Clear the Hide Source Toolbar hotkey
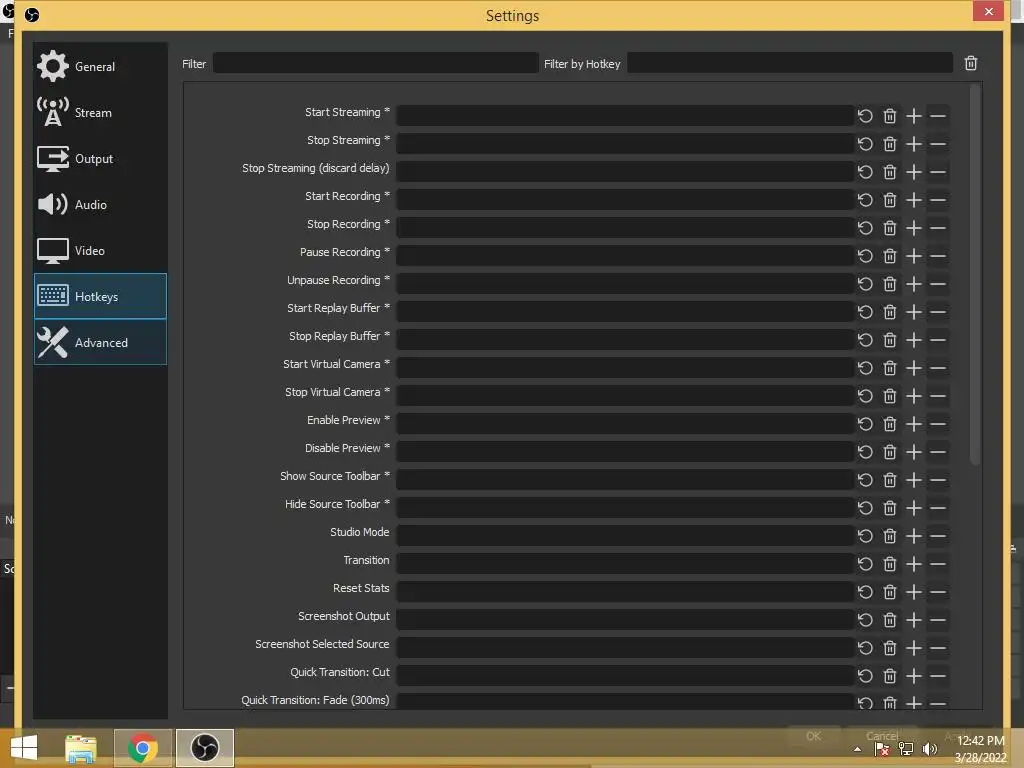Image resolution: width=1024 pixels, height=768 pixels. click(889, 508)
